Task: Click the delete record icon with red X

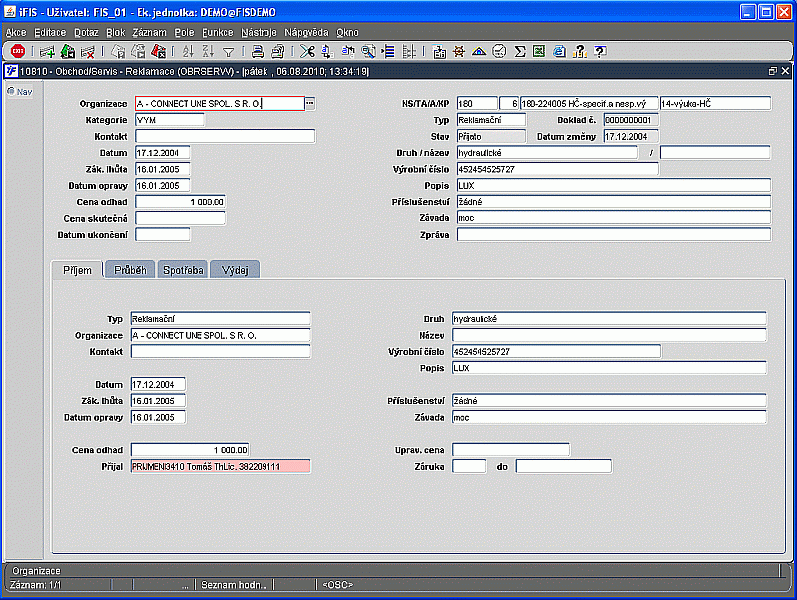Action: [88, 51]
